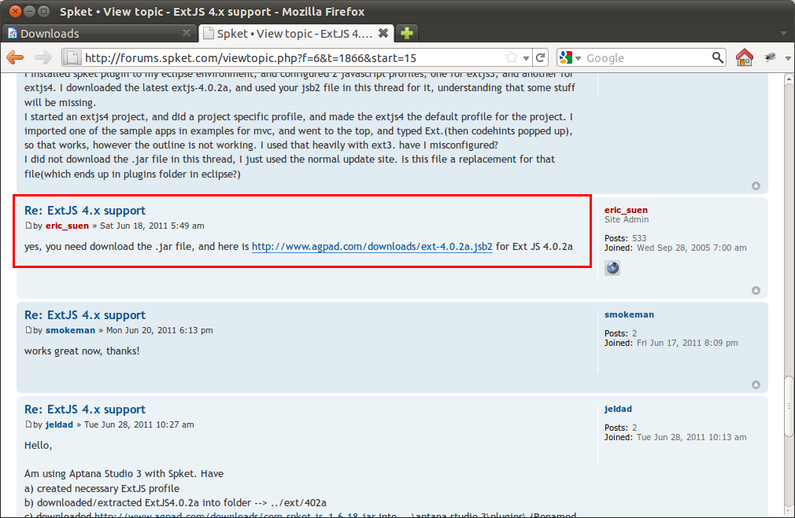Focus the URL address field
This screenshot has height=518, width=795.
click(290, 58)
